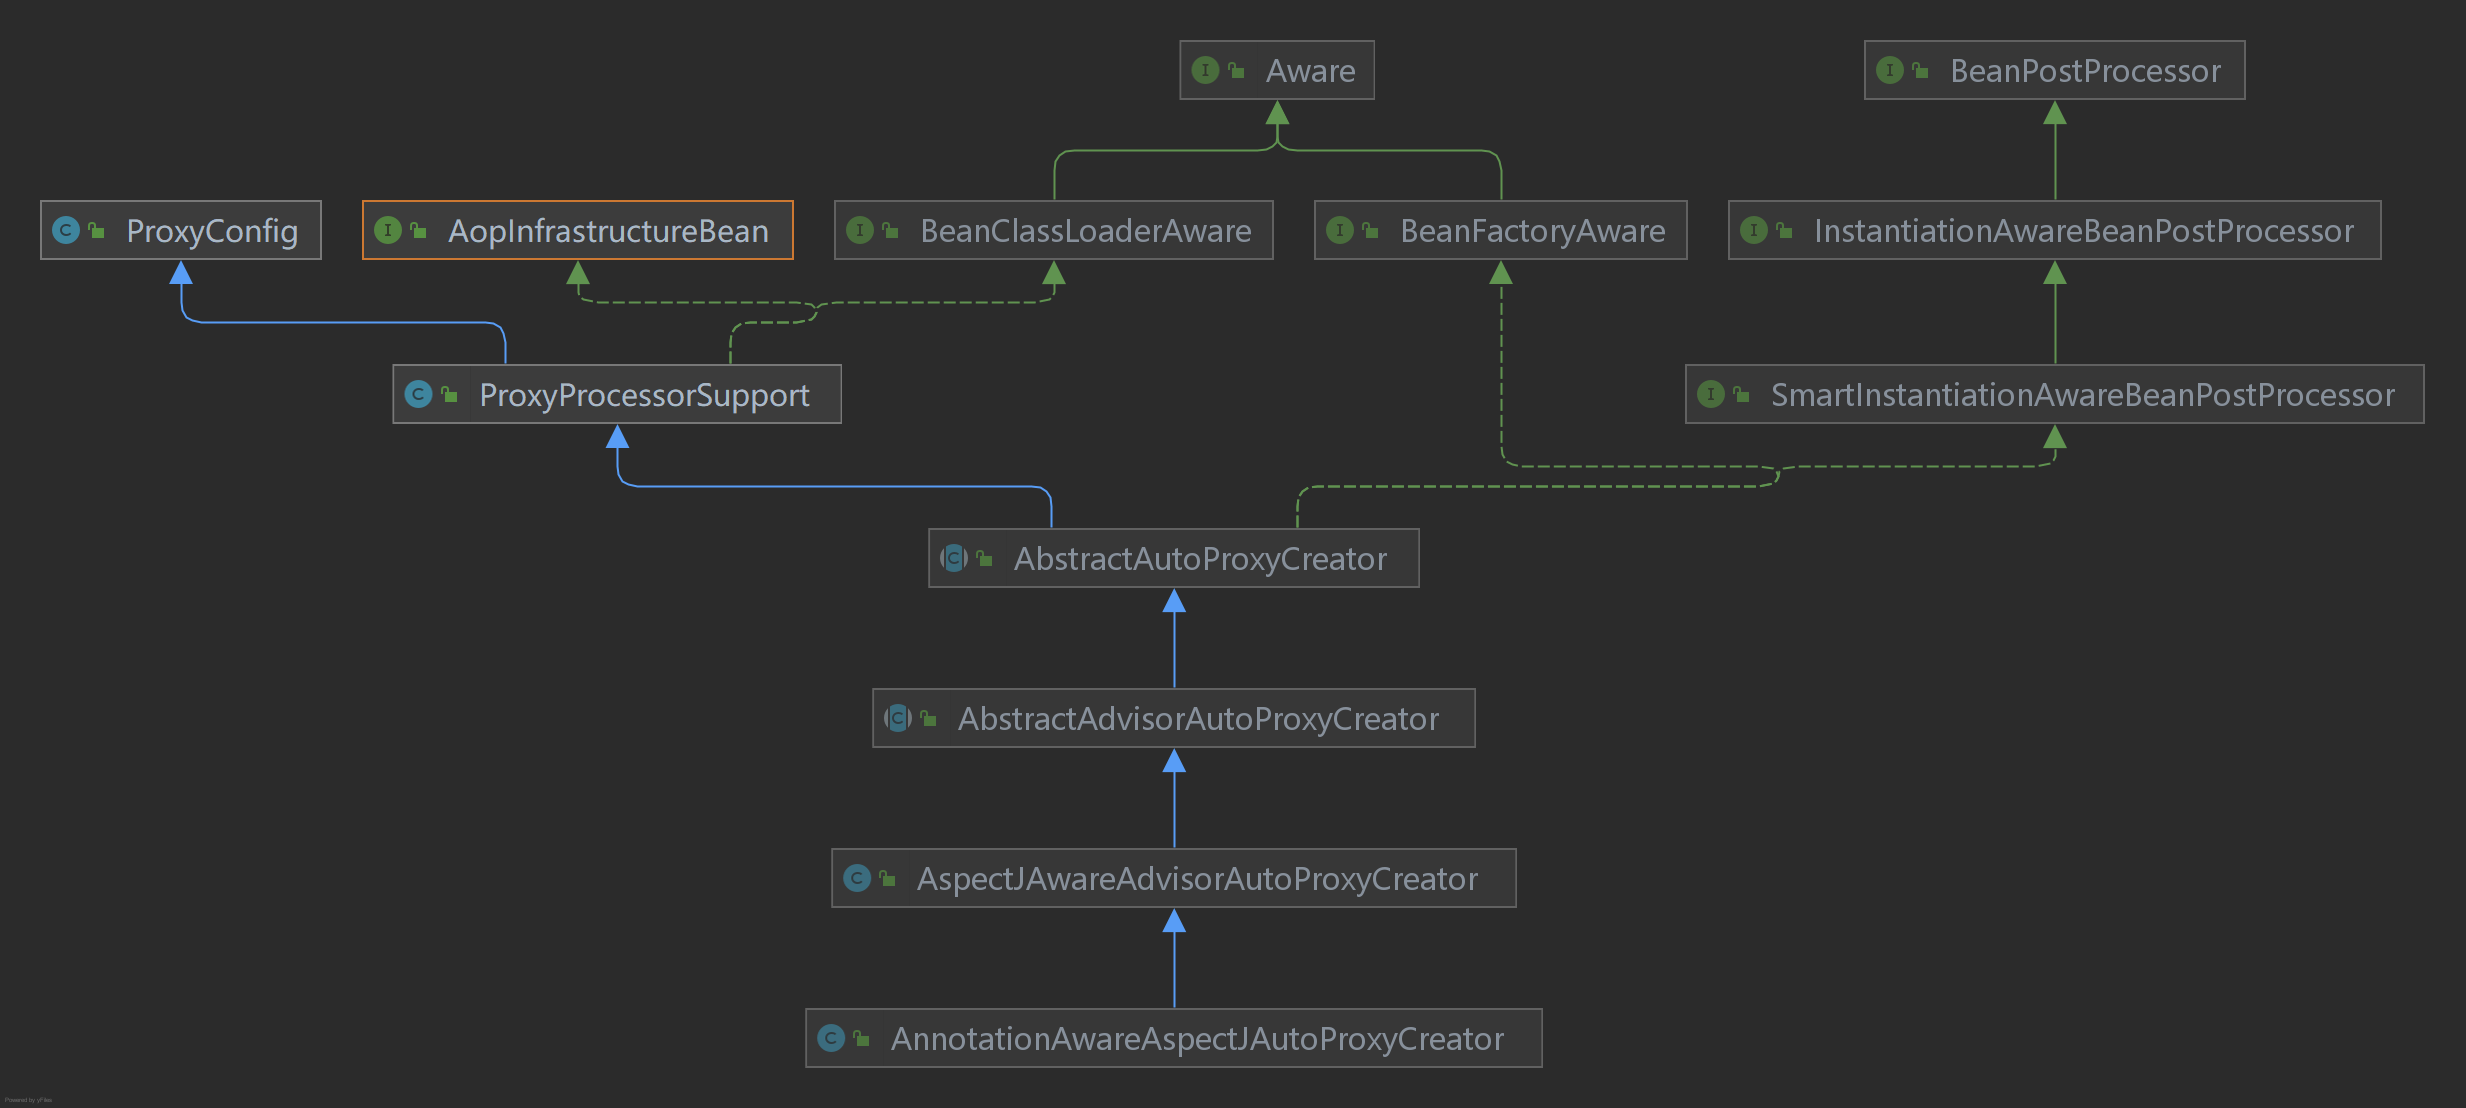Click the interface icon on the BeanClassLoaderAware node
This screenshot has width=2466, height=1108.
pyautogui.click(x=859, y=230)
